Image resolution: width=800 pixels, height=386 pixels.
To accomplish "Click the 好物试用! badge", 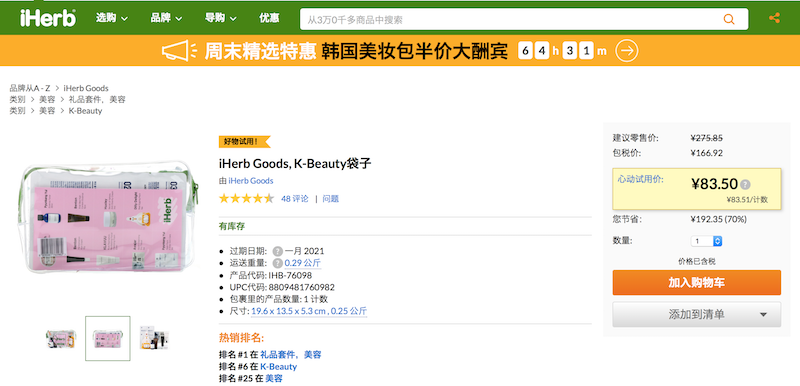I will point(244,142).
